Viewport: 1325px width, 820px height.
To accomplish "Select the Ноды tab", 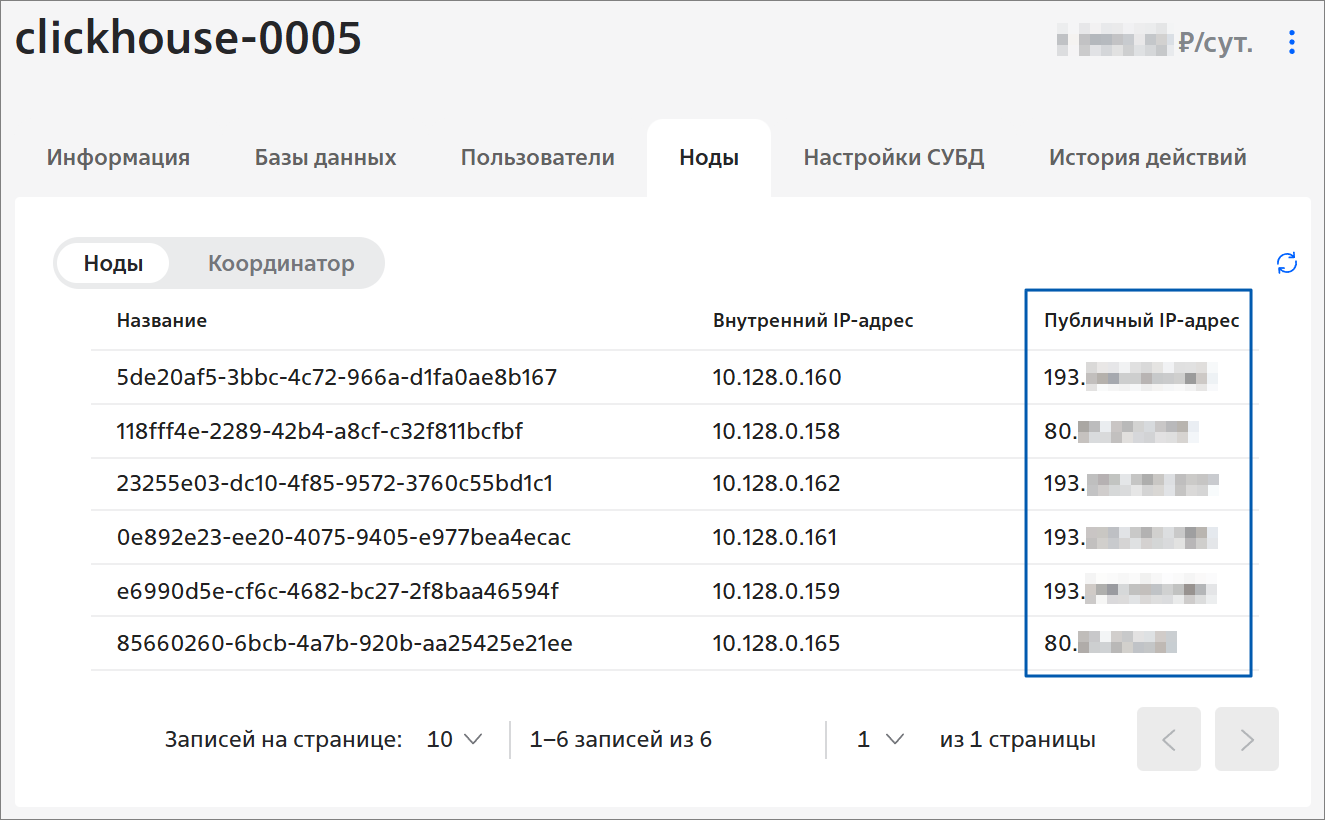I will pos(709,157).
